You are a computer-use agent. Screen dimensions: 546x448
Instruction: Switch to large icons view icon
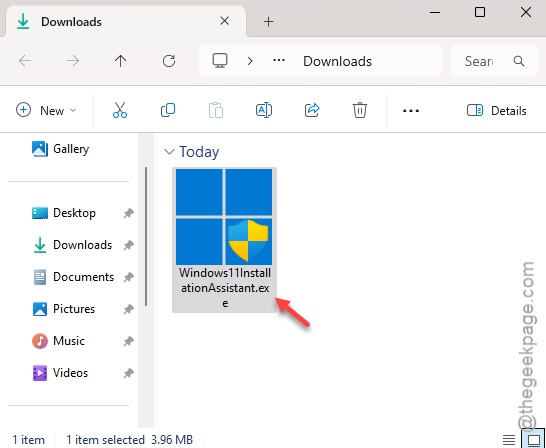533,440
